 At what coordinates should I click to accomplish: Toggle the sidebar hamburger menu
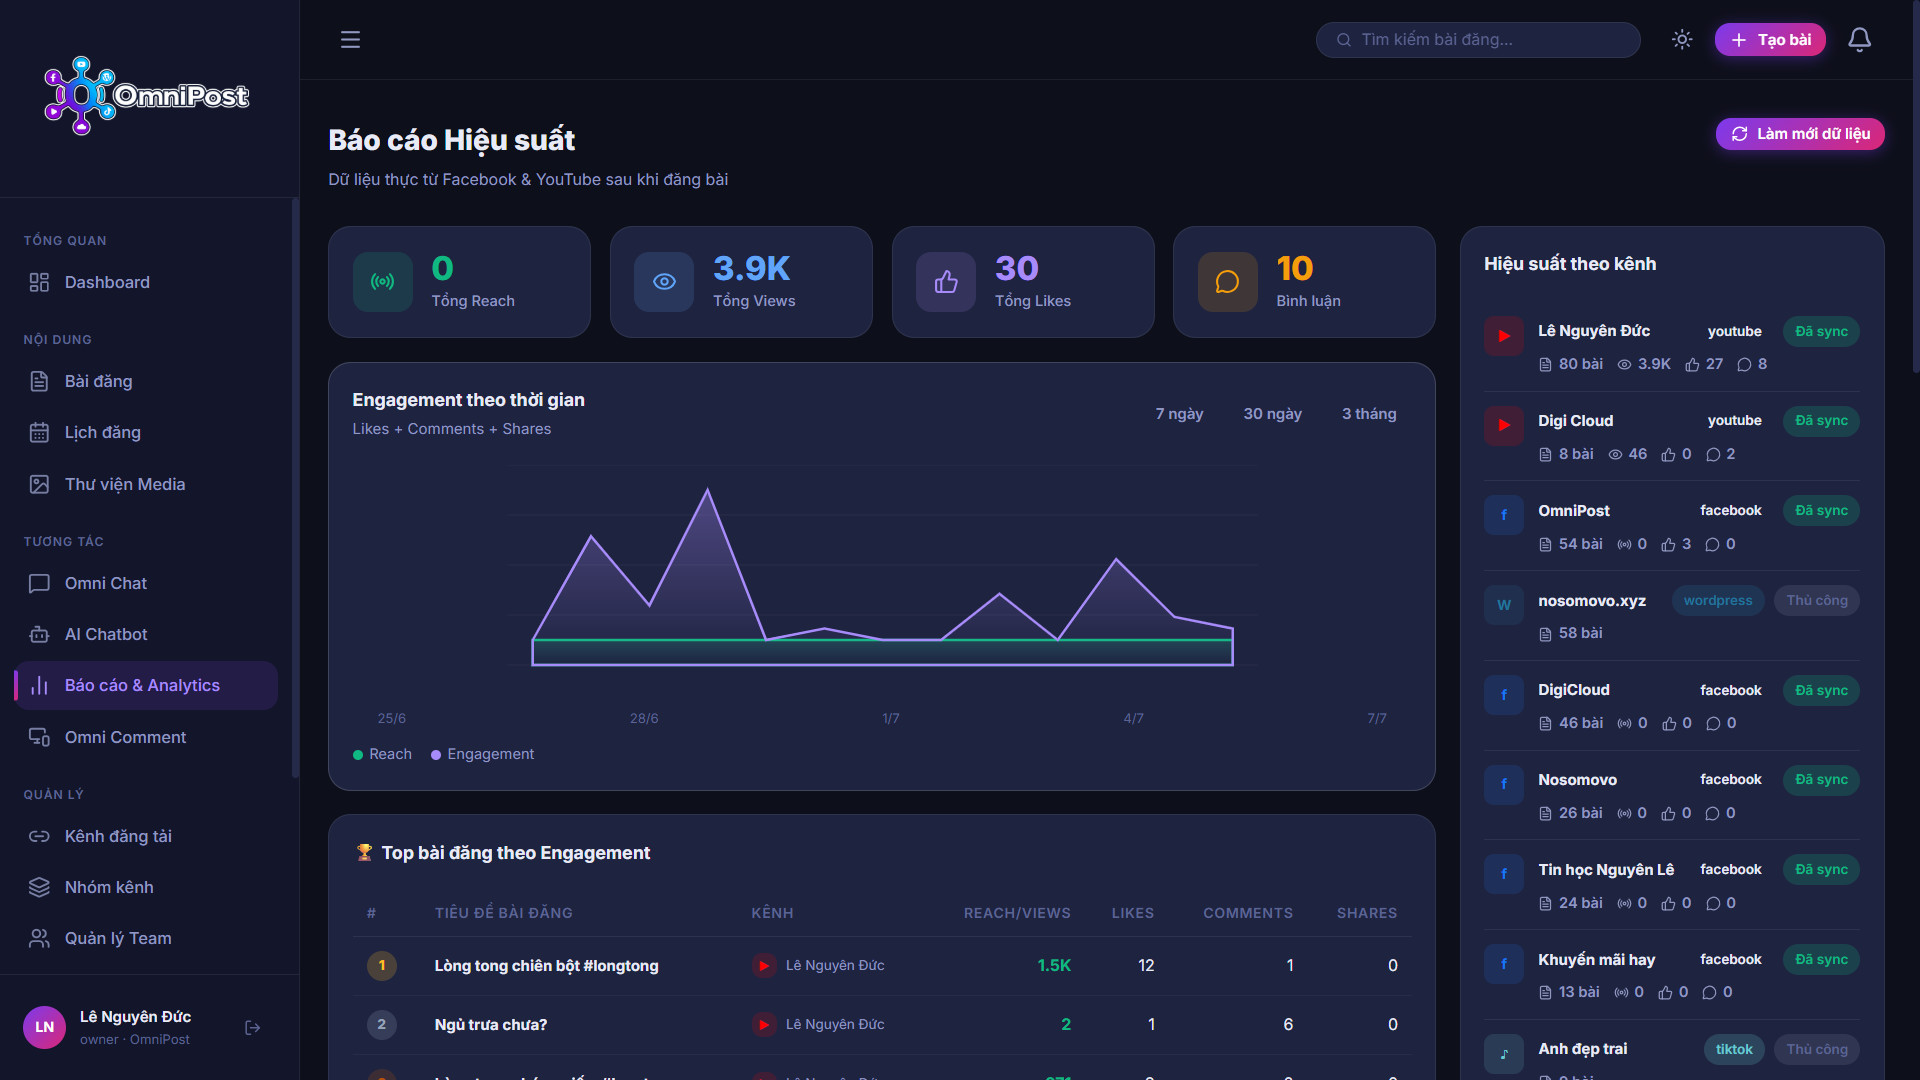(350, 40)
